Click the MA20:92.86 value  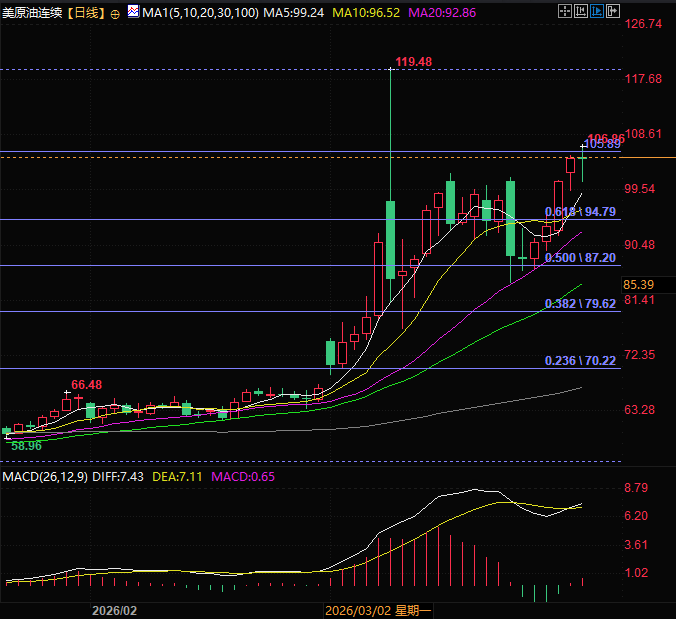click(x=442, y=13)
